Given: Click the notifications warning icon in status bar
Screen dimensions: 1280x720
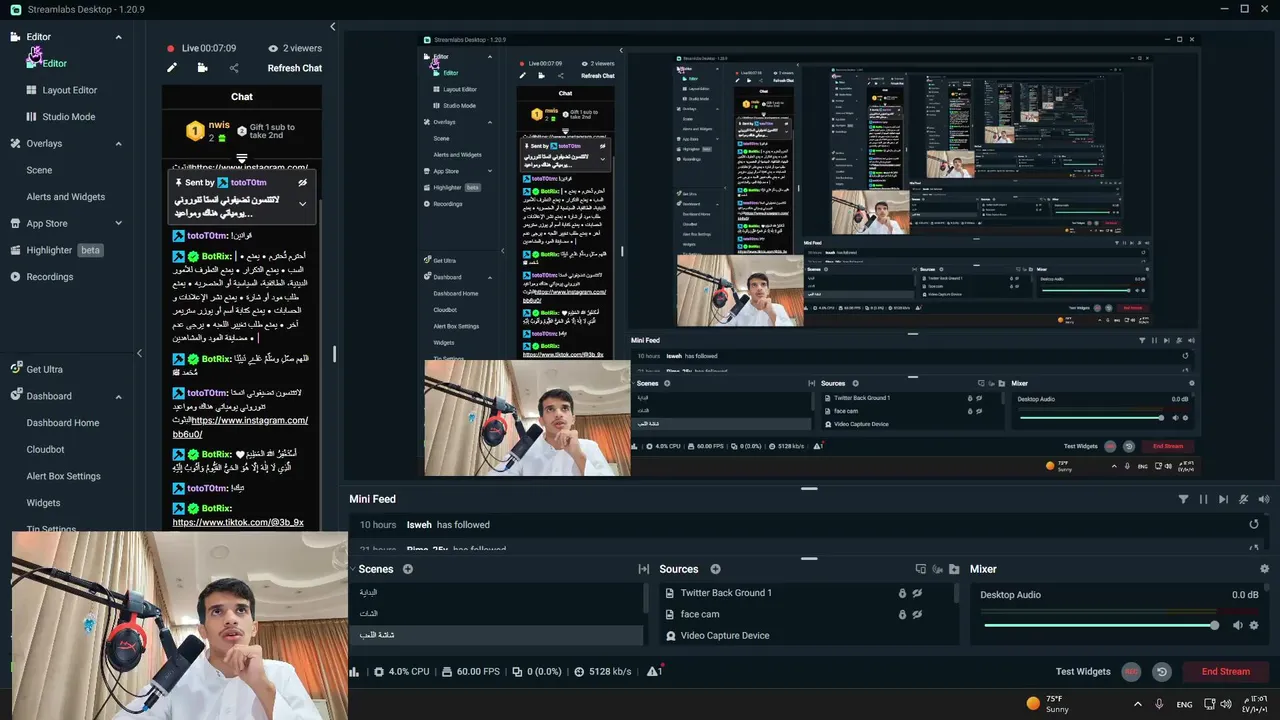Looking at the screenshot, I should (654, 671).
